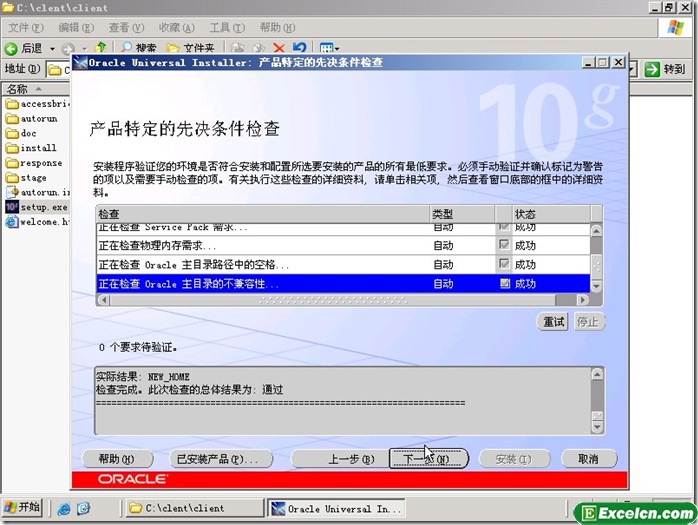The width and height of the screenshot is (698, 525).
Task: Click the second quick launch icon in taskbar
Action: (83, 508)
